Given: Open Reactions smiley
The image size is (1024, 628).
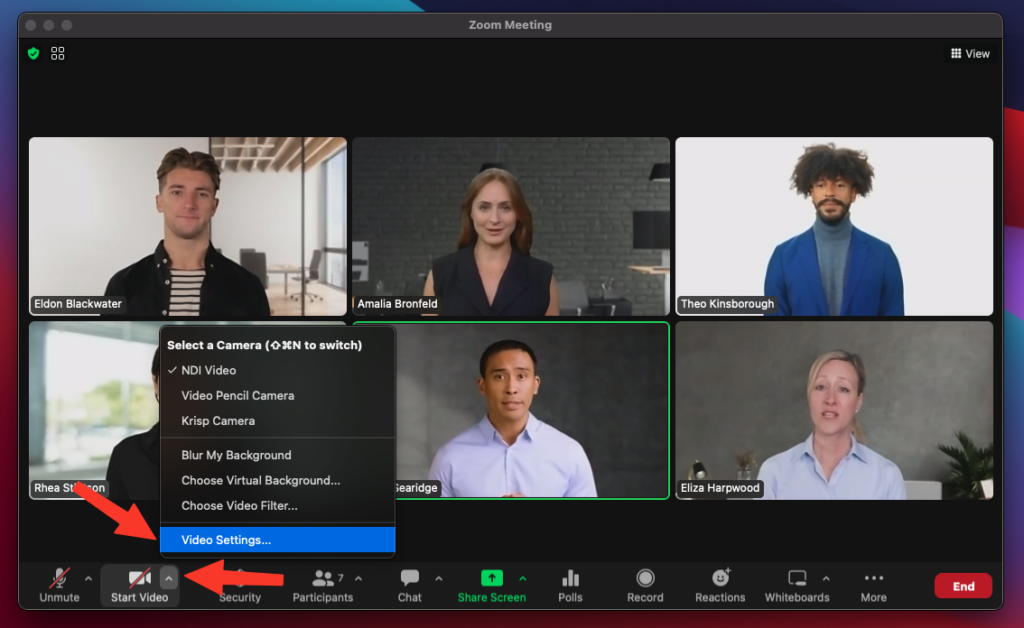Looking at the screenshot, I should [720, 585].
